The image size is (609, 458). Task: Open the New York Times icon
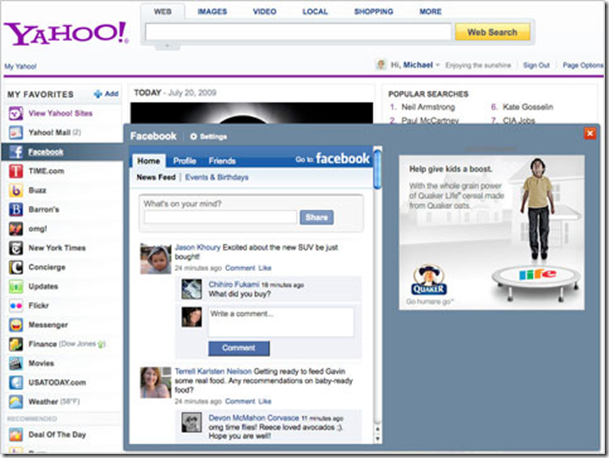click(16, 248)
